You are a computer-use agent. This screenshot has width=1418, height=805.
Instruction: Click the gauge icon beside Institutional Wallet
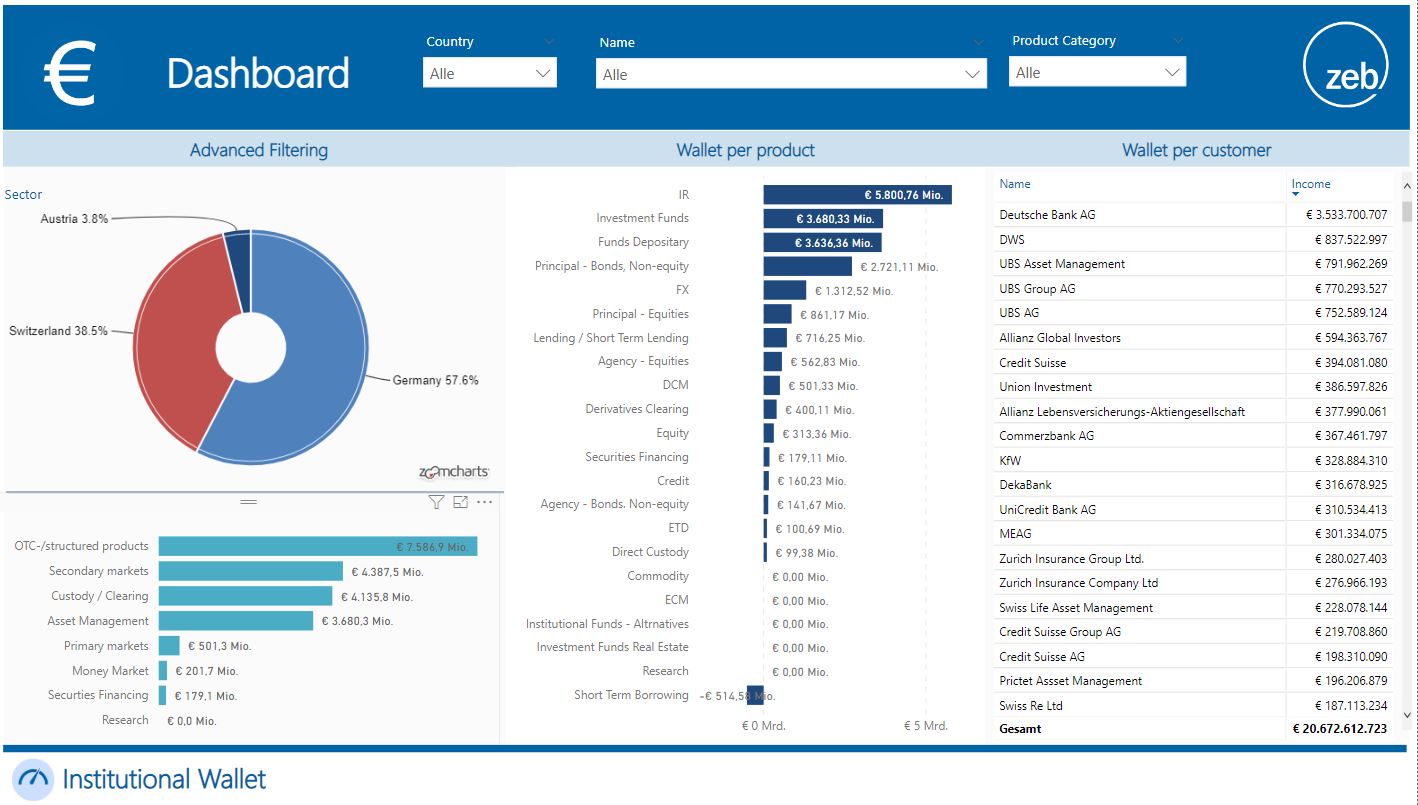(x=33, y=779)
